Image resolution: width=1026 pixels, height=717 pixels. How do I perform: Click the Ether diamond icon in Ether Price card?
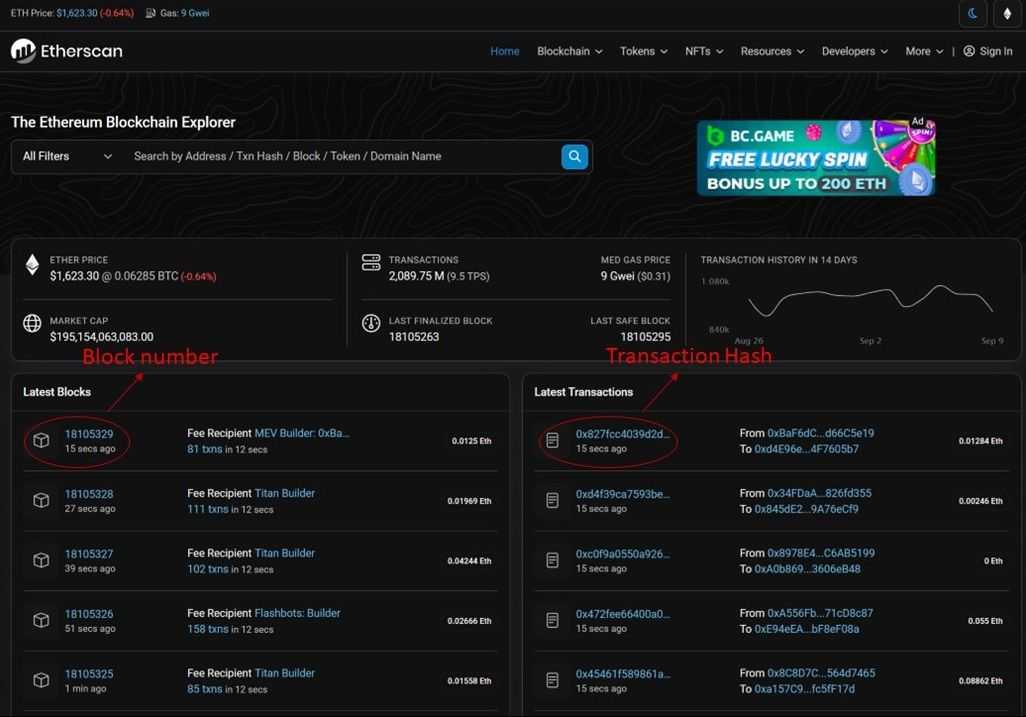pos(32,264)
